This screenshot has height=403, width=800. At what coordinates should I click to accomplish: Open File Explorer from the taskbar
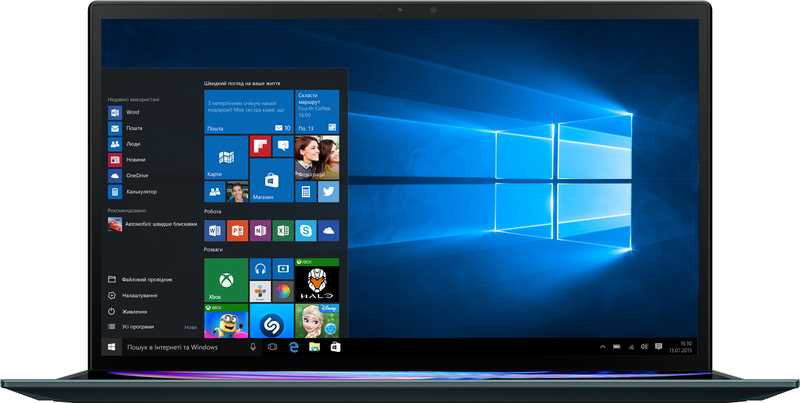(314, 347)
